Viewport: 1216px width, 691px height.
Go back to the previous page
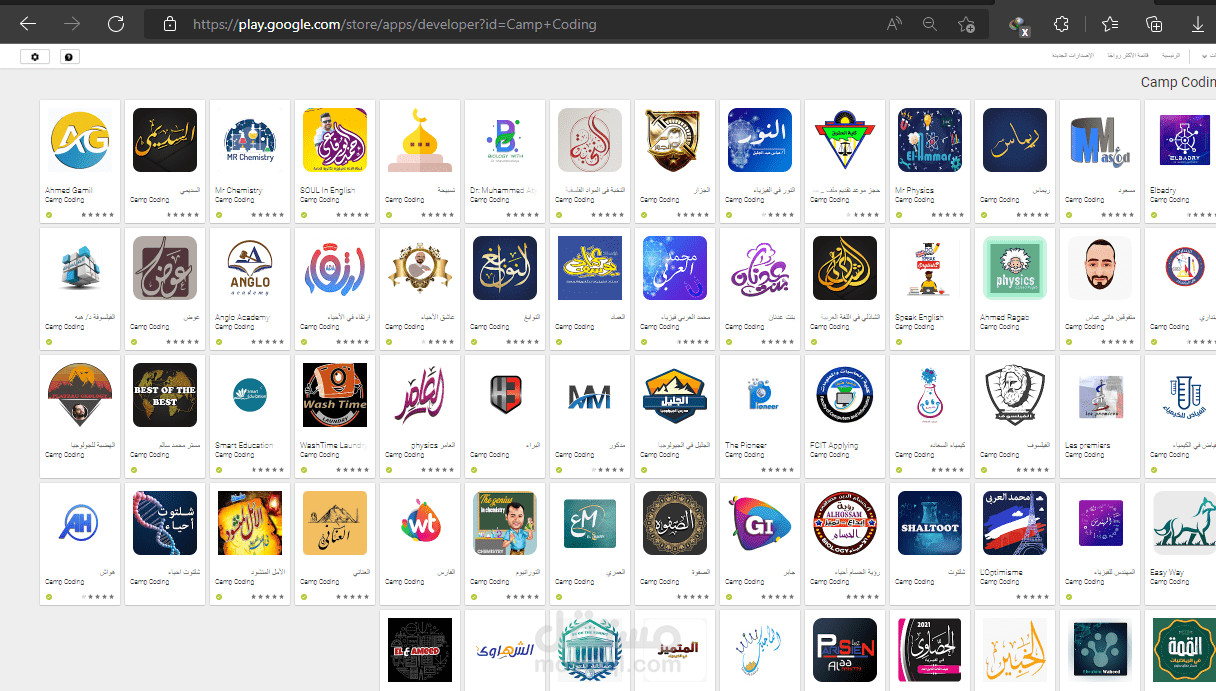(28, 23)
